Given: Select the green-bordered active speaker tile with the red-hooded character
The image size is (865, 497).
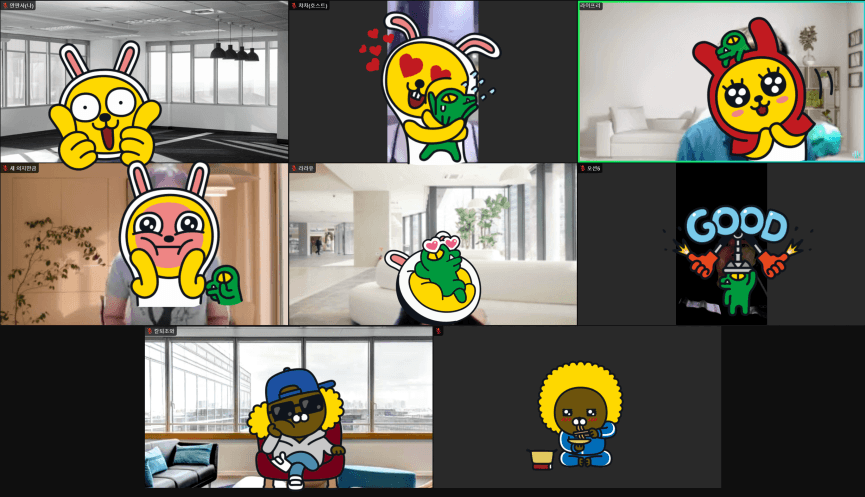Looking at the screenshot, I should [x=721, y=82].
